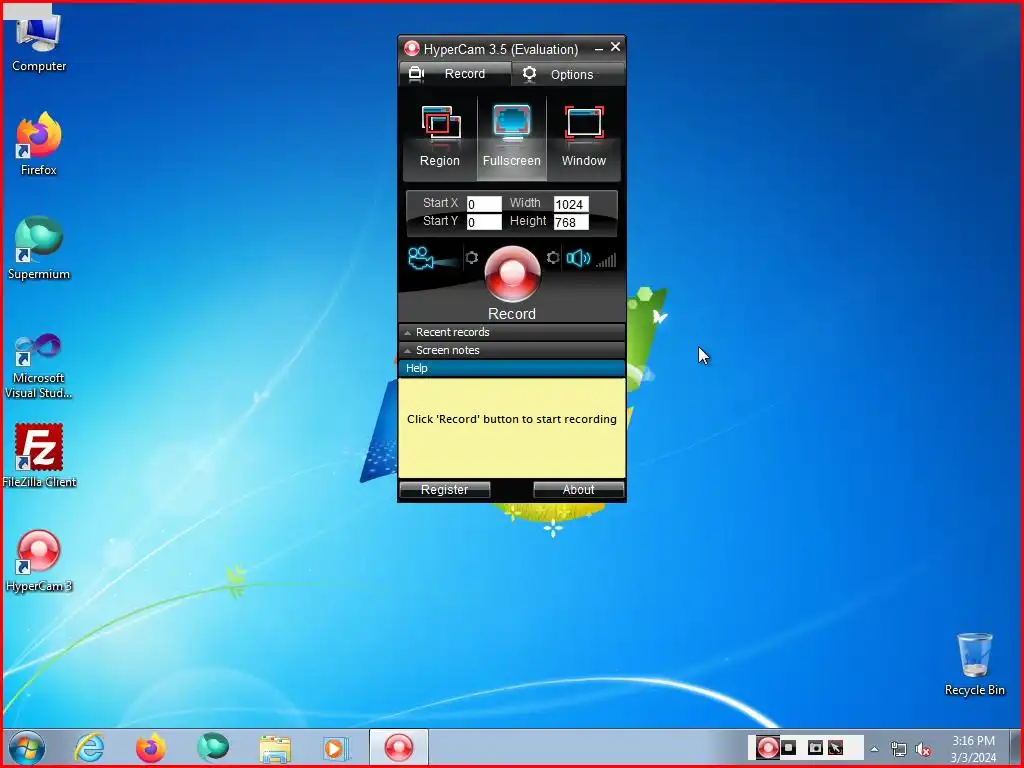The image size is (1024, 768).
Task: Open the Computer desktop icon
Action: point(39,43)
